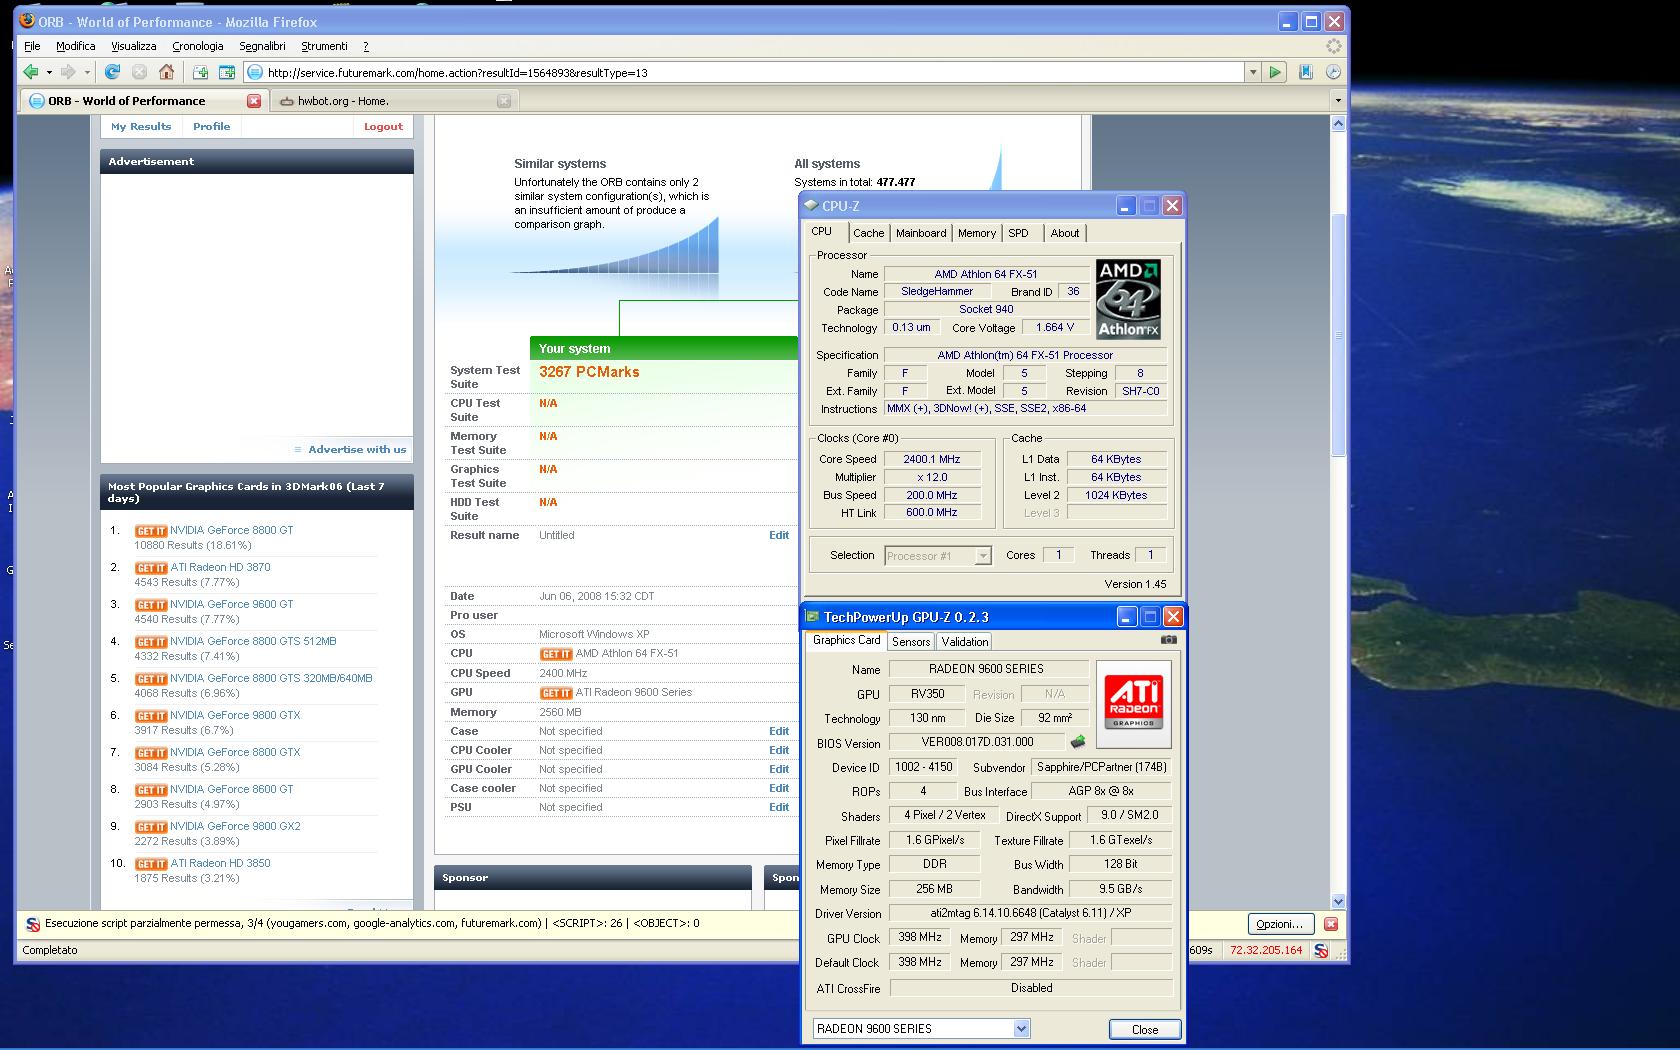This screenshot has height=1050, width=1680.
Task: Click the Back arrow in Firefox
Action: pyautogui.click(x=31, y=72)
